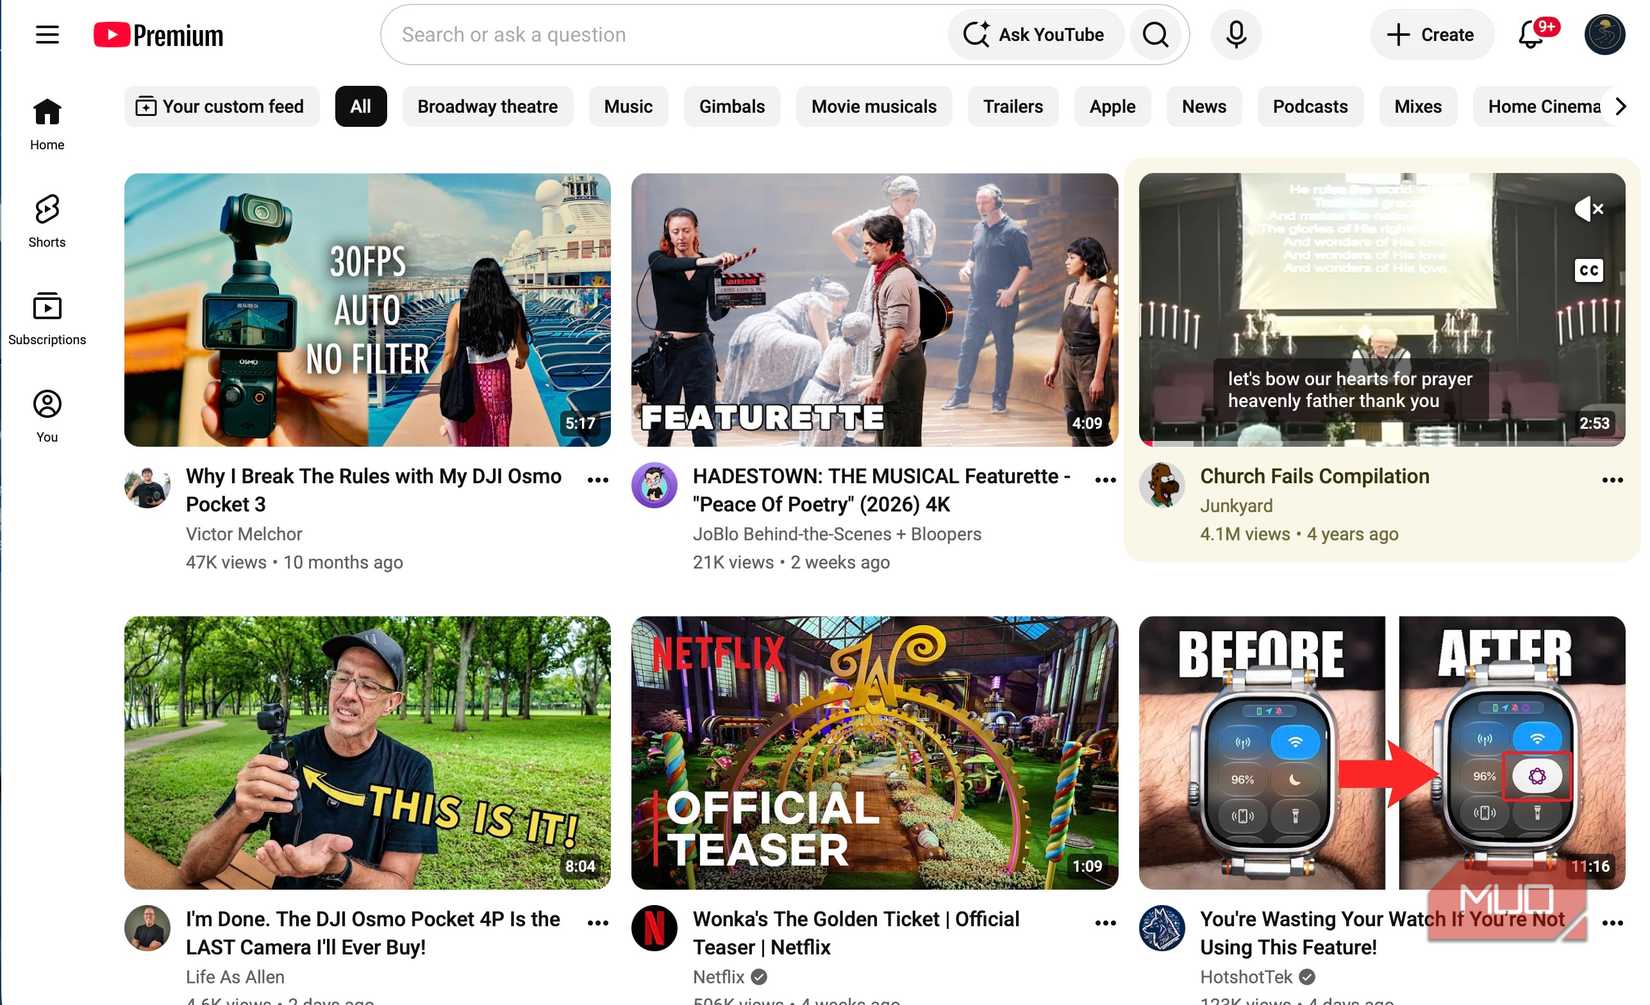The height and width of the screenshot is (1005, 1650).
Task: Open JoBlo Behind-the-Scenes + Bloopers channel link
Action: (837, 534)
